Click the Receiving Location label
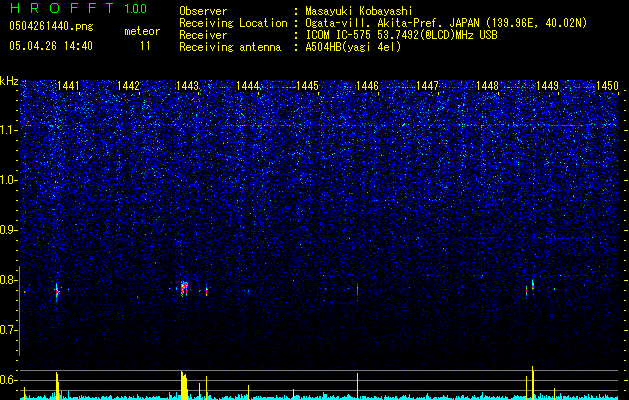This screenshot has height=400, width=629. [233, 23]
